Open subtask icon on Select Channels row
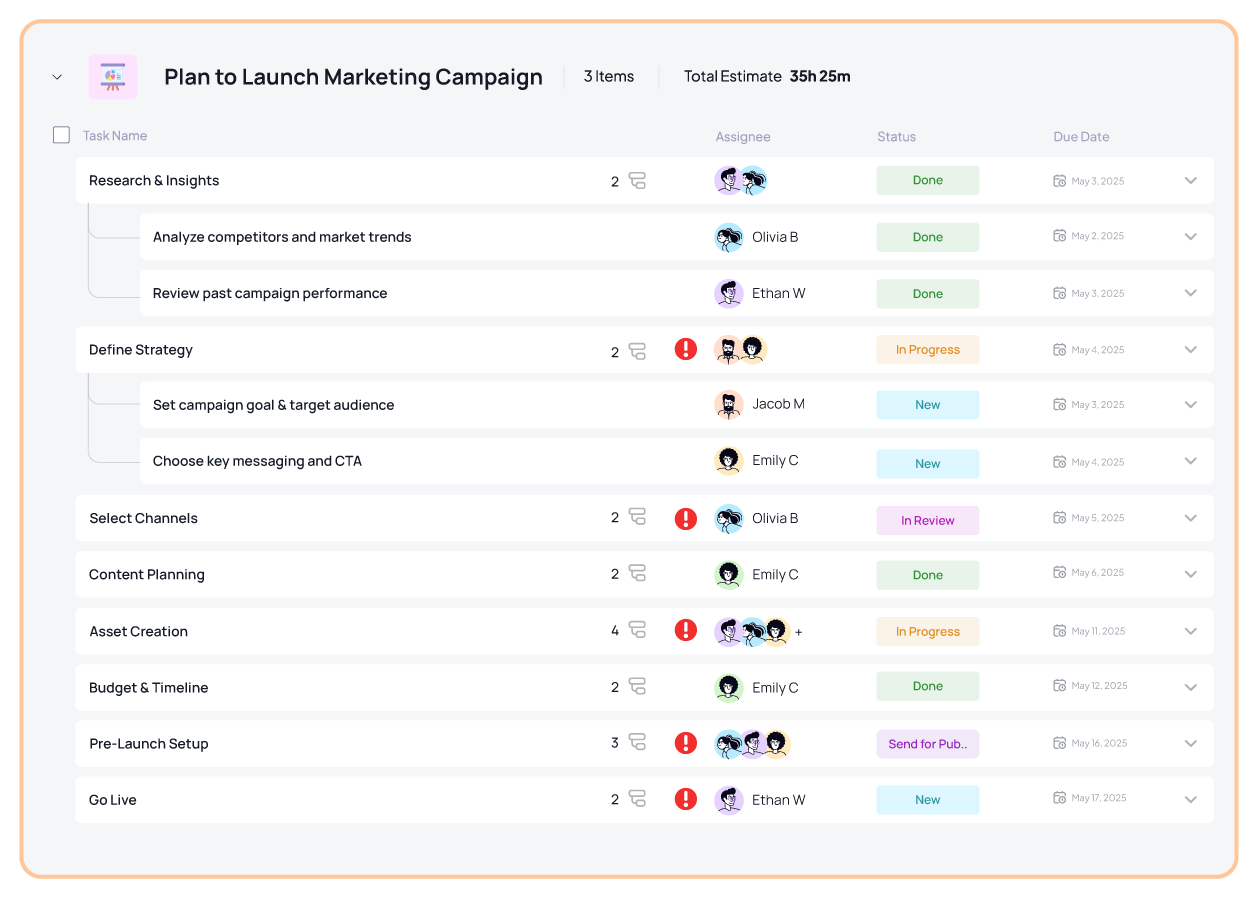Image resolution: width=1258 pixels, height=898 pixels. click(x=637, y=518)
